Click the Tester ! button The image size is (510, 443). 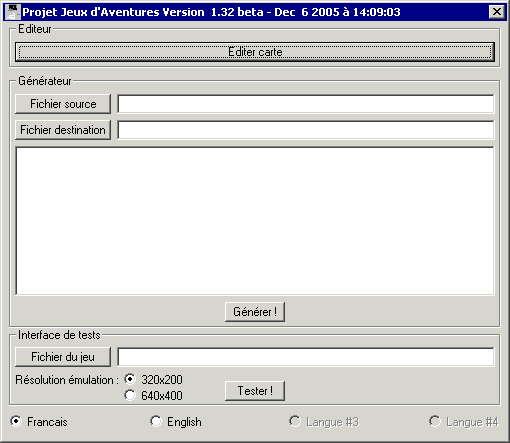pos(255,391)
